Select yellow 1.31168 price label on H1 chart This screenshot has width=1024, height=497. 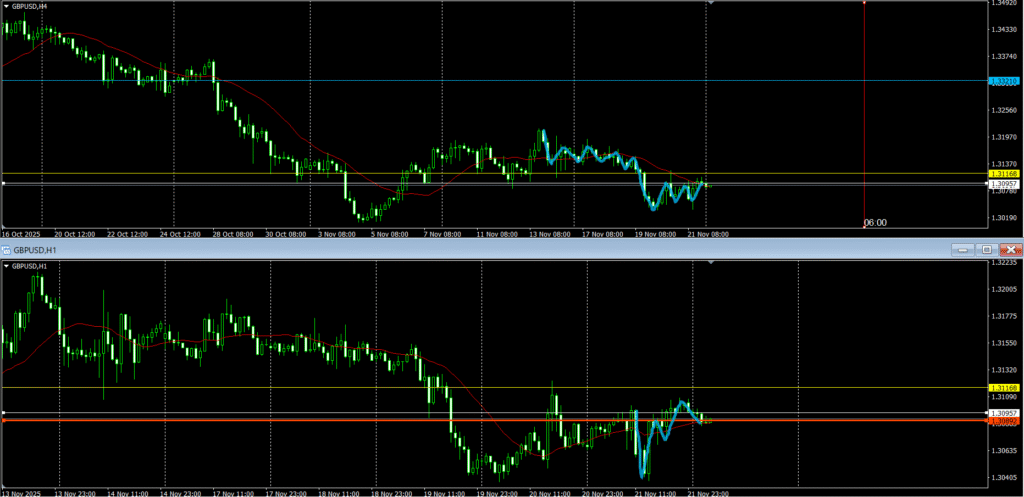pyautogui.click(x=1003, y=387)
